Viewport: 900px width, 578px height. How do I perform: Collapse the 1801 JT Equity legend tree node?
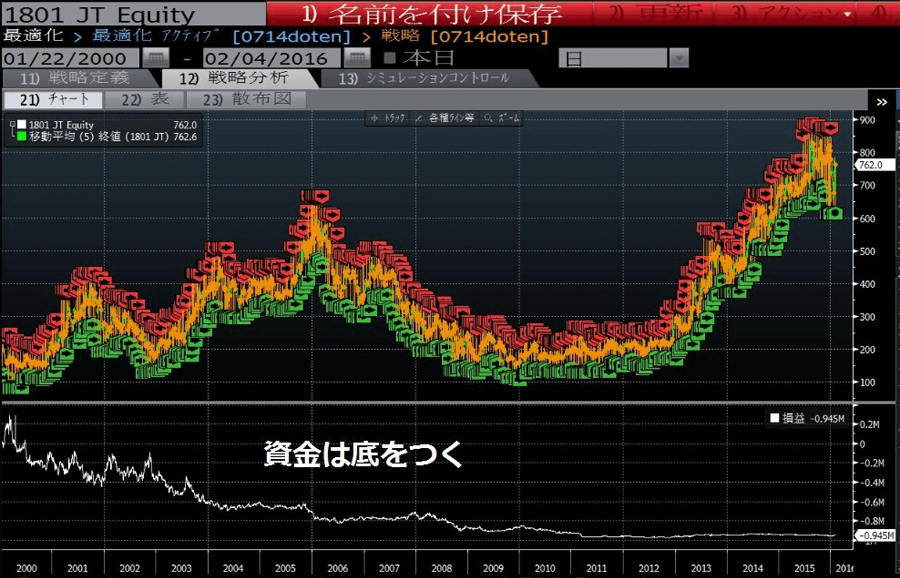(11, 125)
